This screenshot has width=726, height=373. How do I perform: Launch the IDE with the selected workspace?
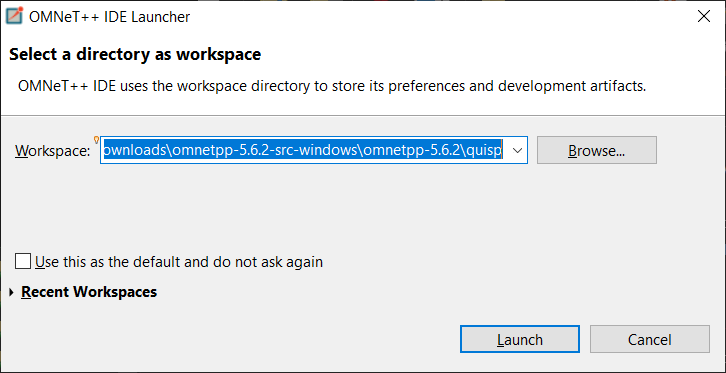[519, 339]
